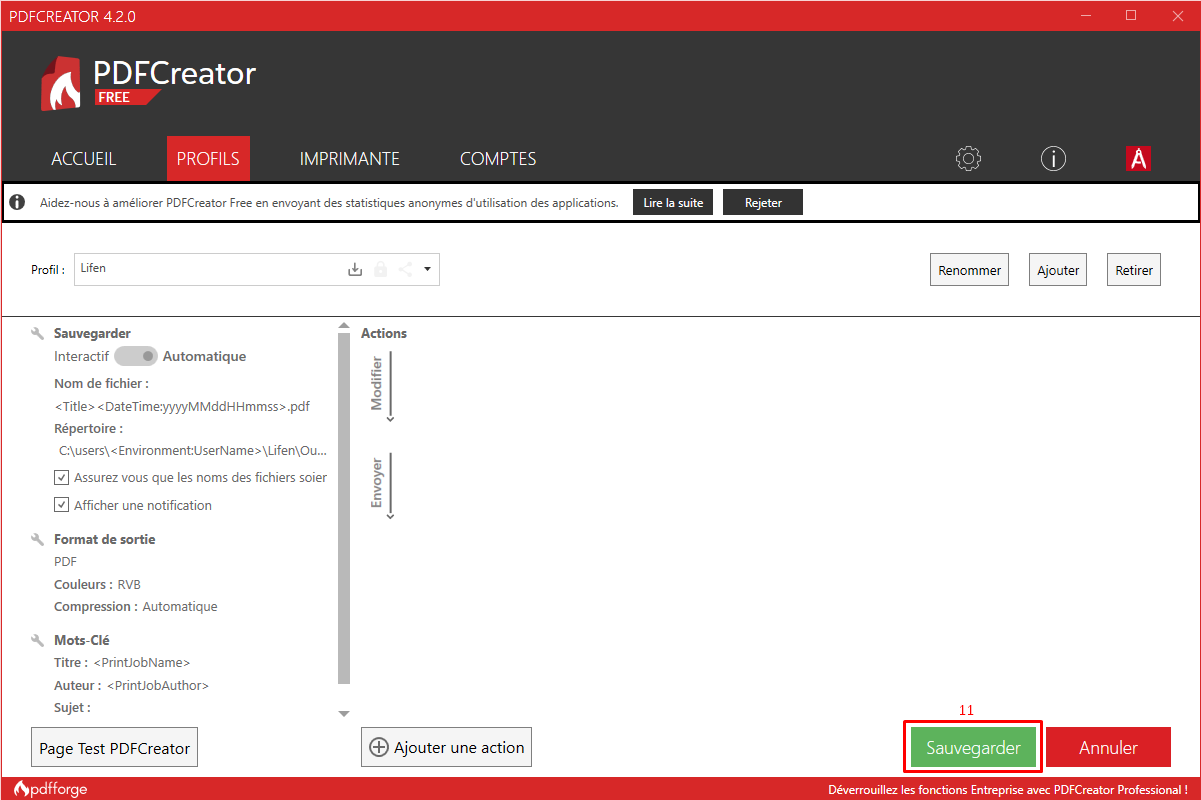Toggle the Interactif/Automatique switch
Image resolution: width=1201 pixels, height=800 pixels.
click(x=136, y=356)
